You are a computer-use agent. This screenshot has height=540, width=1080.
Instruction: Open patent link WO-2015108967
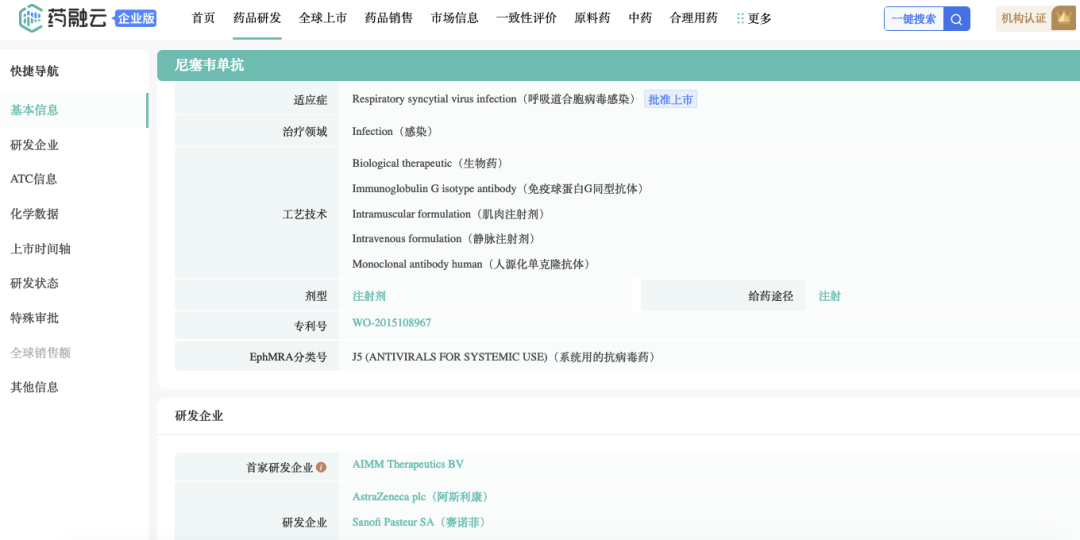point(392,323)
